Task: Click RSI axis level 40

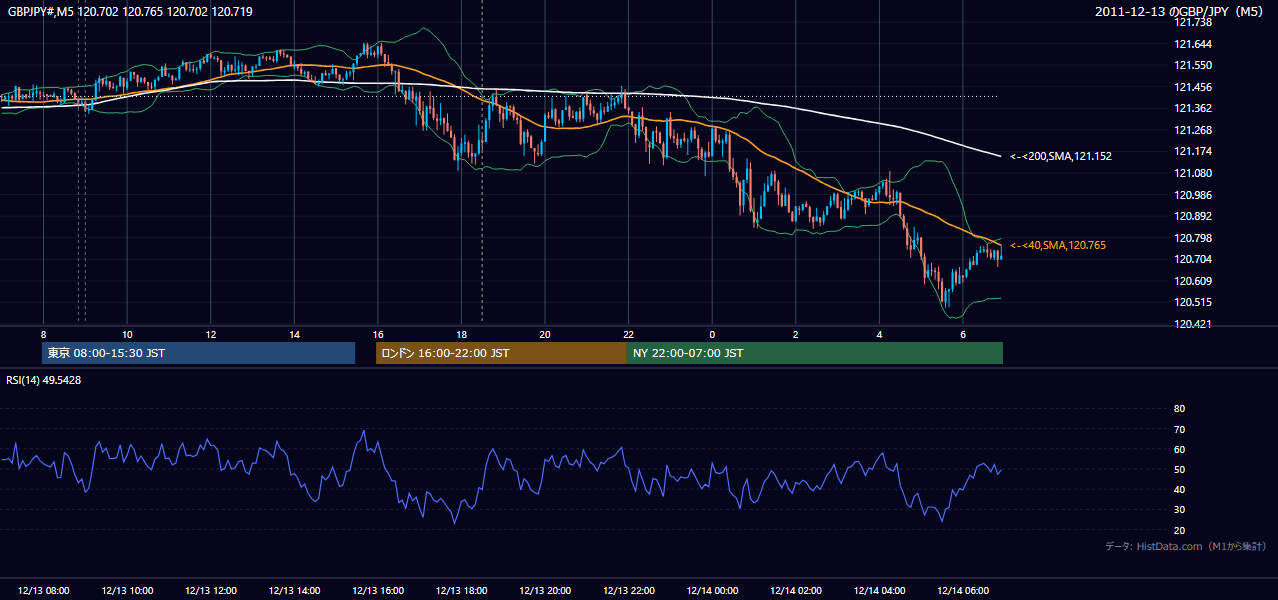Action: (x=1179, y=490)
